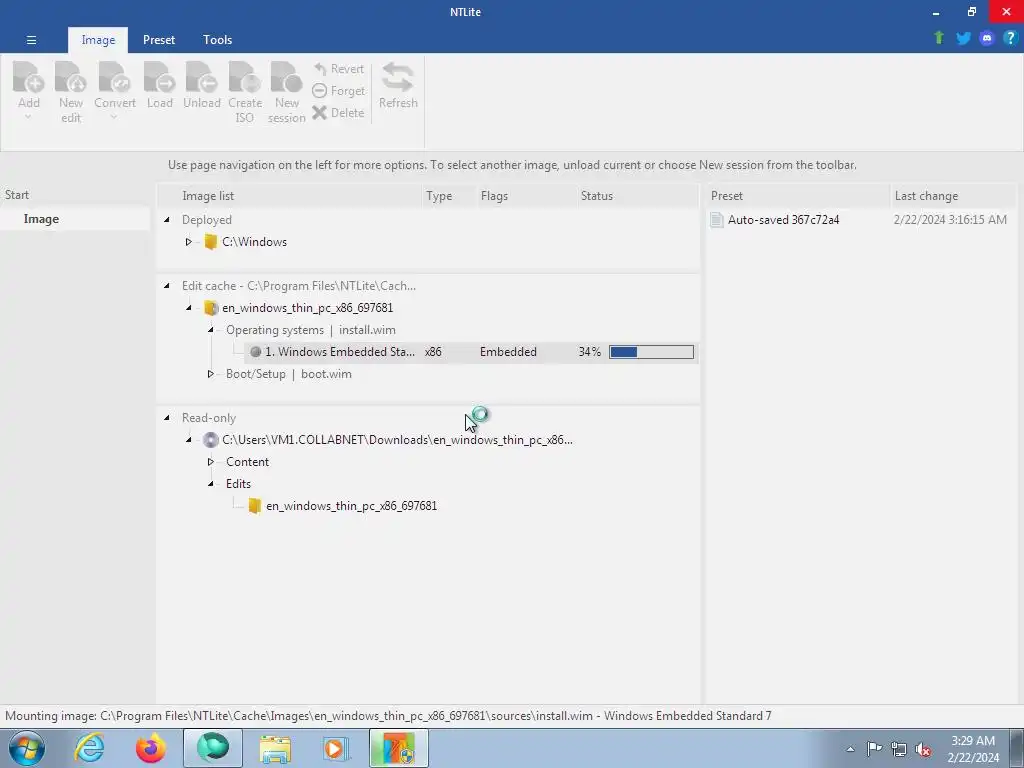Viewport: 1024px width, 768px height.
Task: Collapse the Downloads ISO path node
Action: 188,440
